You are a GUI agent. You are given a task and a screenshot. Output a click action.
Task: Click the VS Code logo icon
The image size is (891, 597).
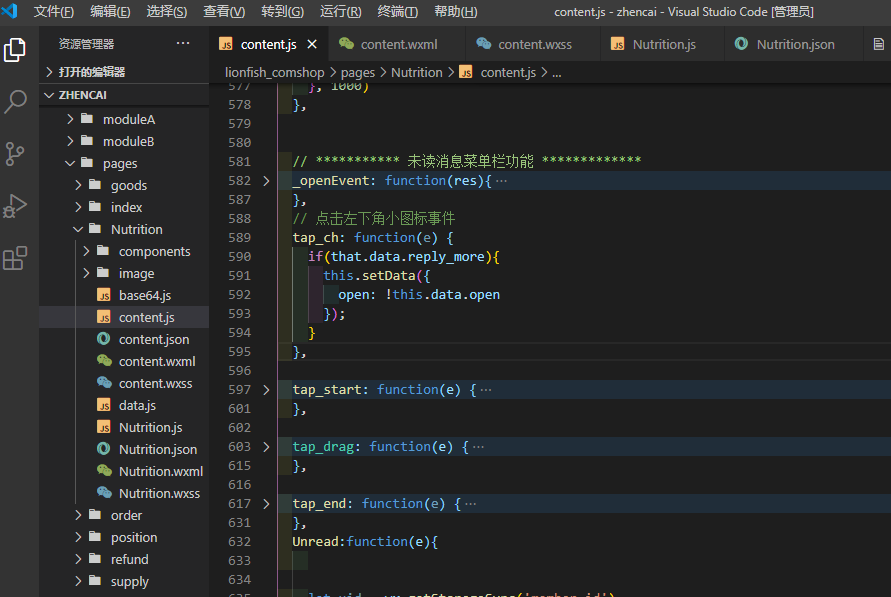pos(10,11)
